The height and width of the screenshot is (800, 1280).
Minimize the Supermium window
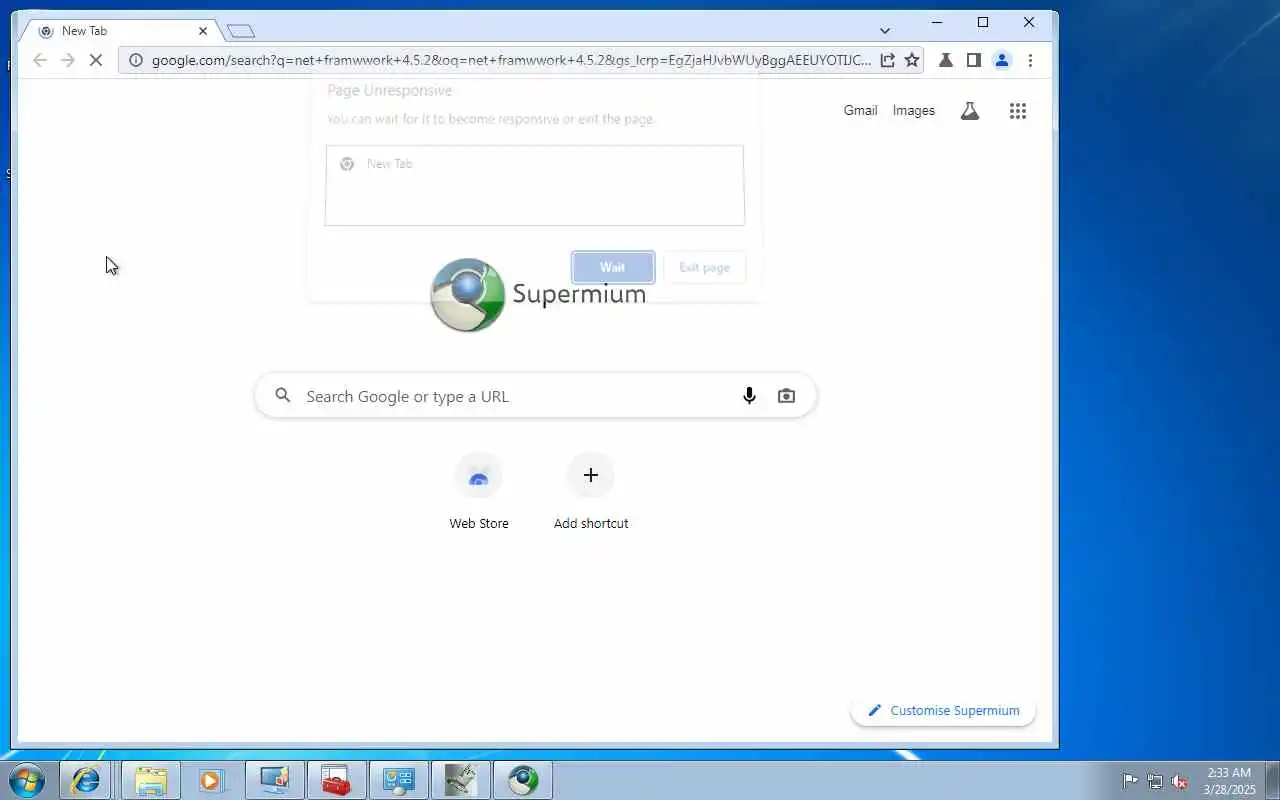[x=937, y=22]
